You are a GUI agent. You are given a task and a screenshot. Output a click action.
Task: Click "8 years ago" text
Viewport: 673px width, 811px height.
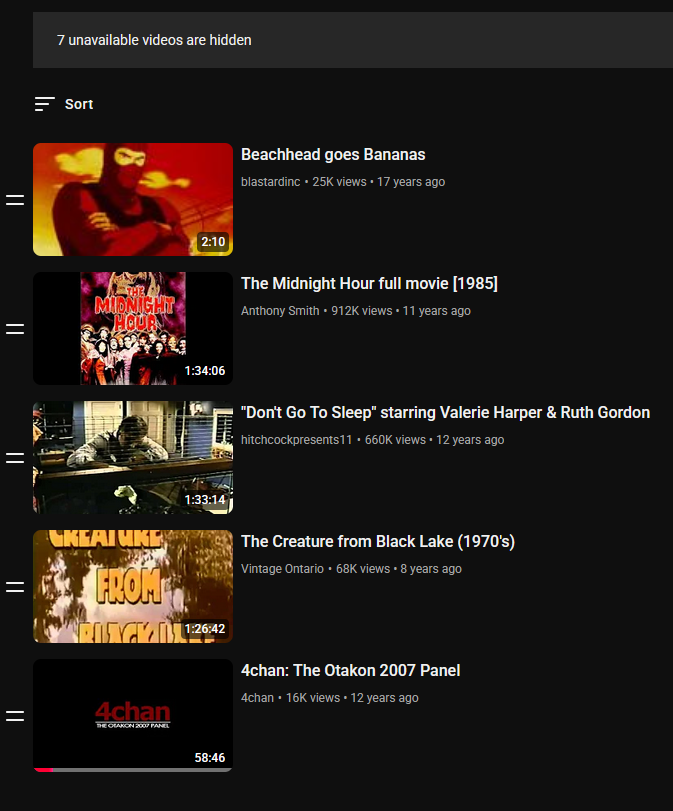tap(431, 569)
